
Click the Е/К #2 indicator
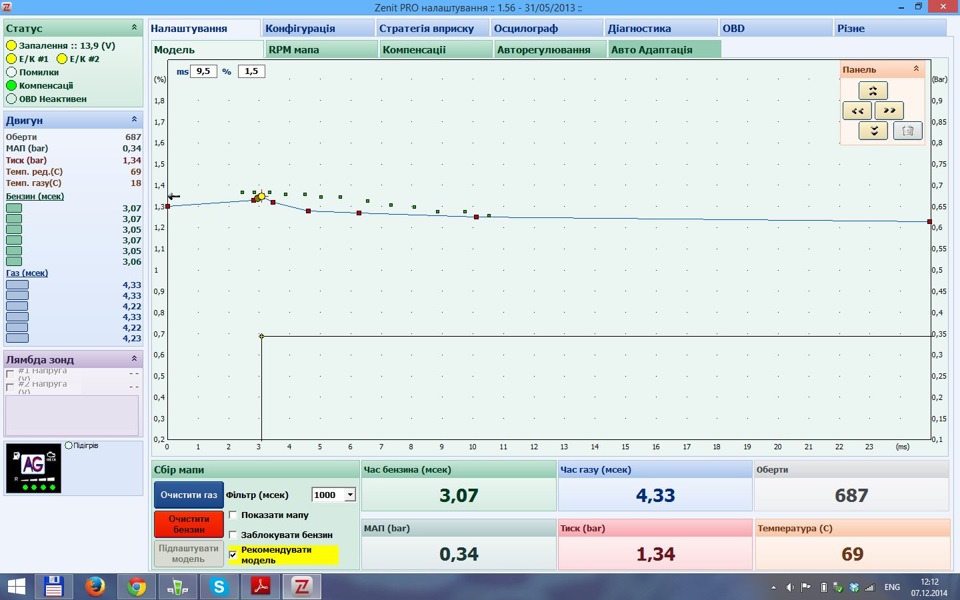tap(62, 59)
